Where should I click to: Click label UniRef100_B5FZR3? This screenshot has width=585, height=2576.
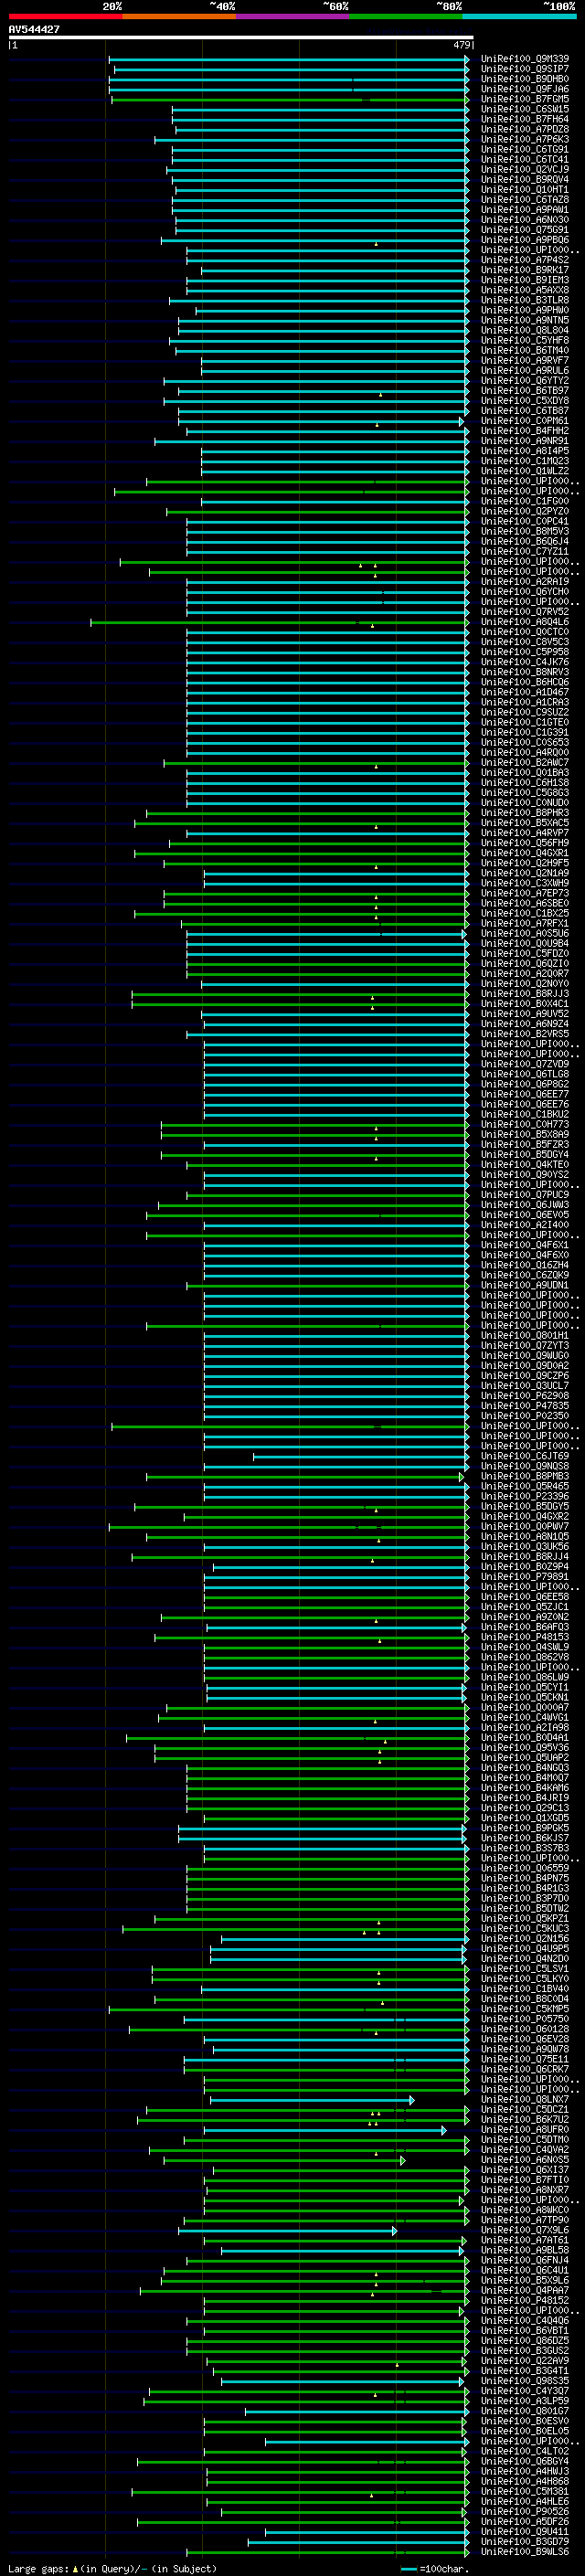[525, 1144]
